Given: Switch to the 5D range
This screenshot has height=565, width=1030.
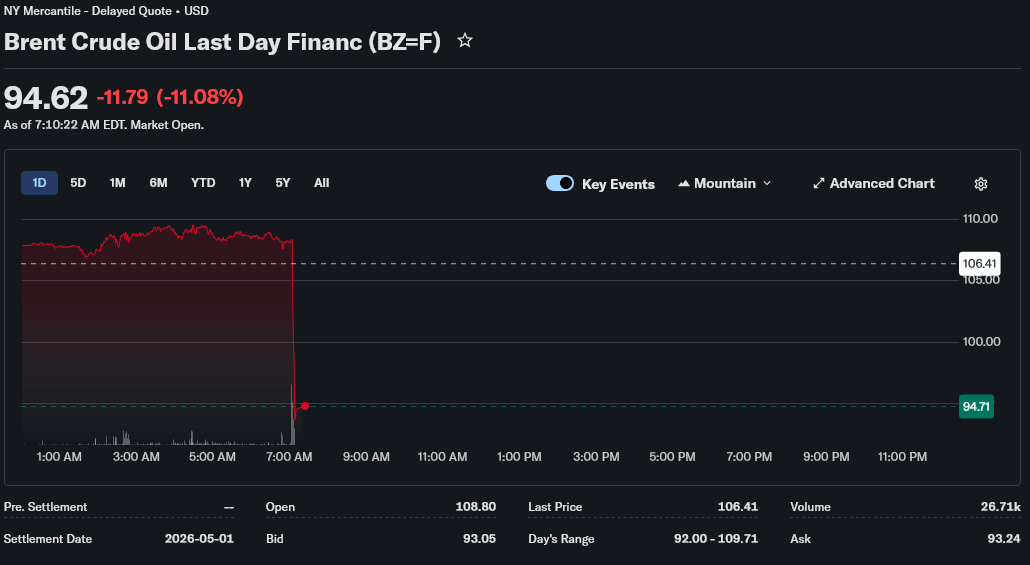Looking at the screenshot, I should [x=78, y=183].
